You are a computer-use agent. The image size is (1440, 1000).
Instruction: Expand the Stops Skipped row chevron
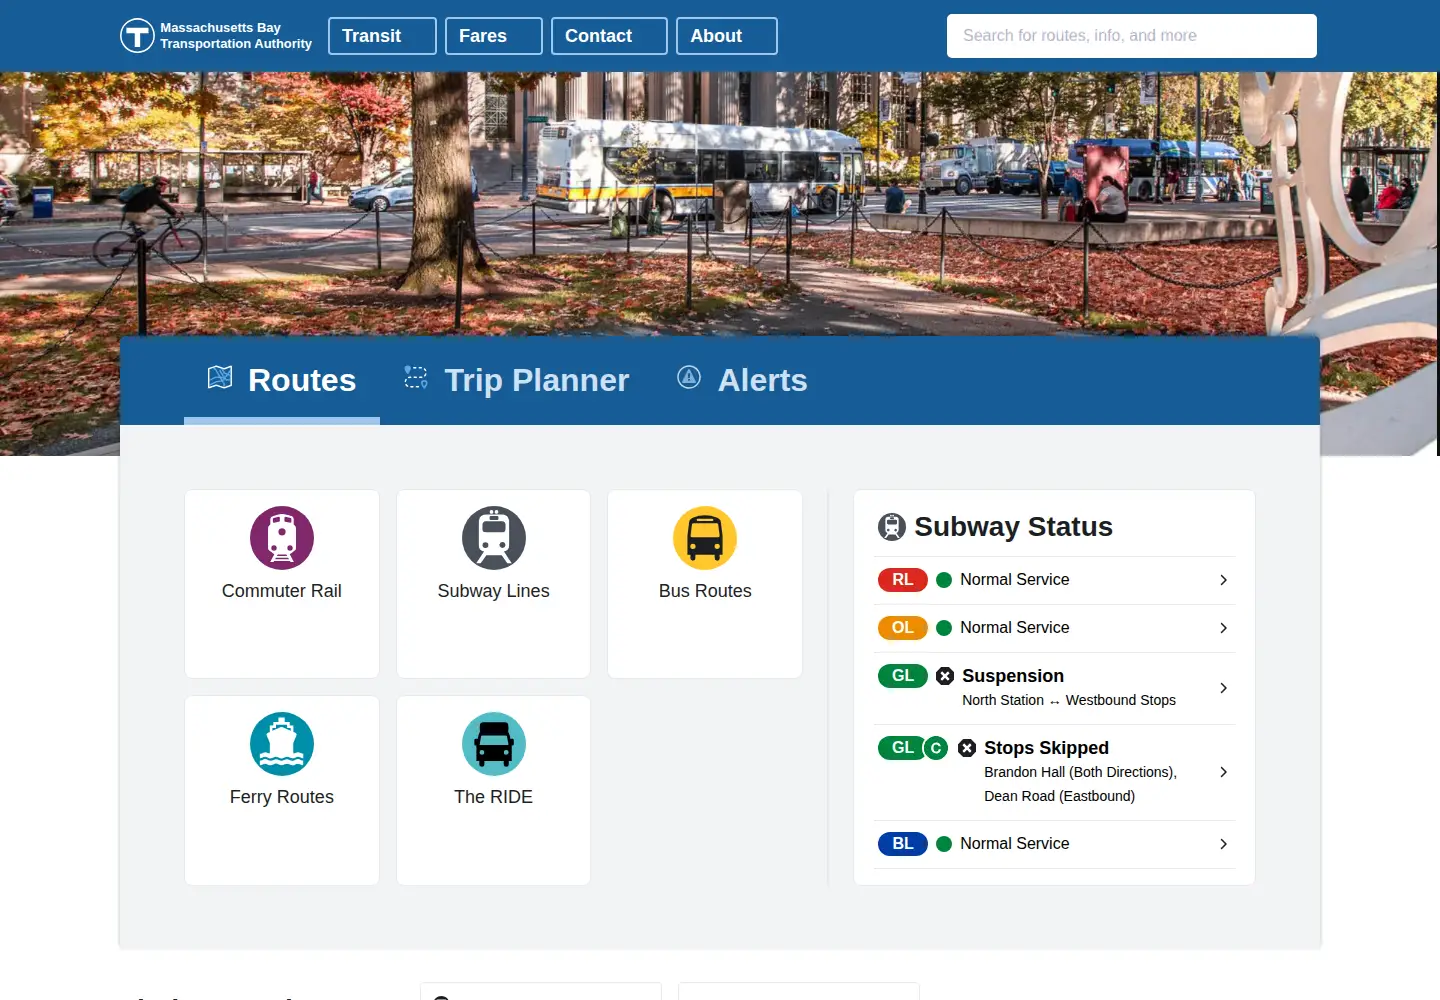(1223, 772)
